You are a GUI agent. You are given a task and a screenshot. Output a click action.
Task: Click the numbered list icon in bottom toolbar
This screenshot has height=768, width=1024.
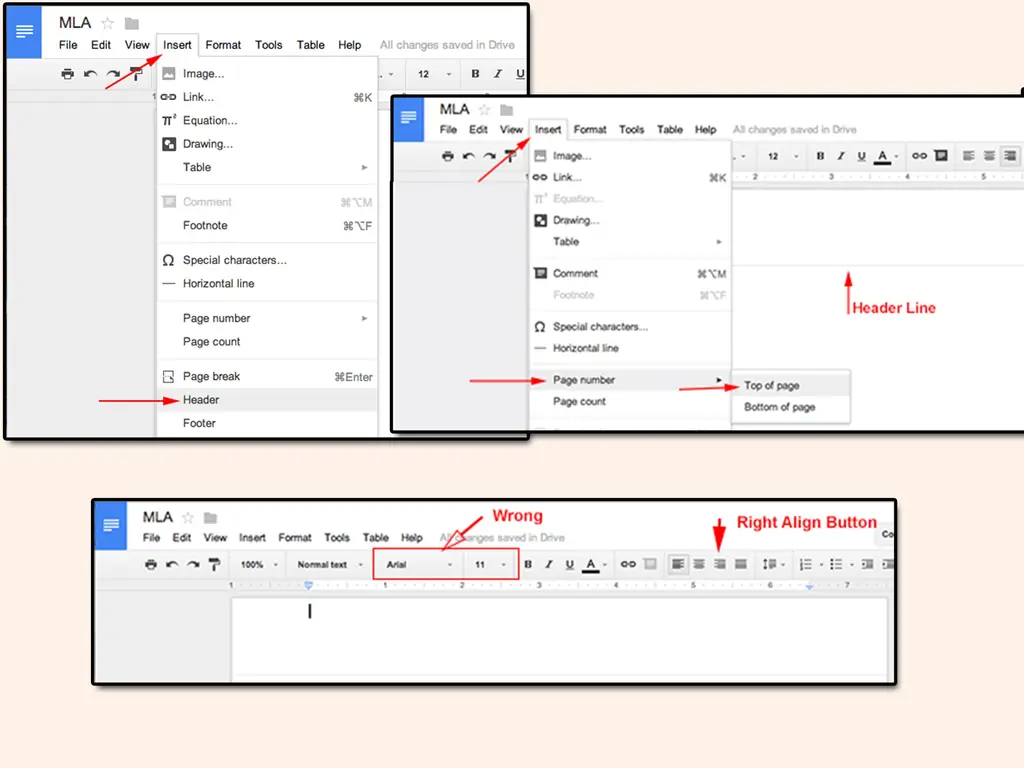[807, 565]
